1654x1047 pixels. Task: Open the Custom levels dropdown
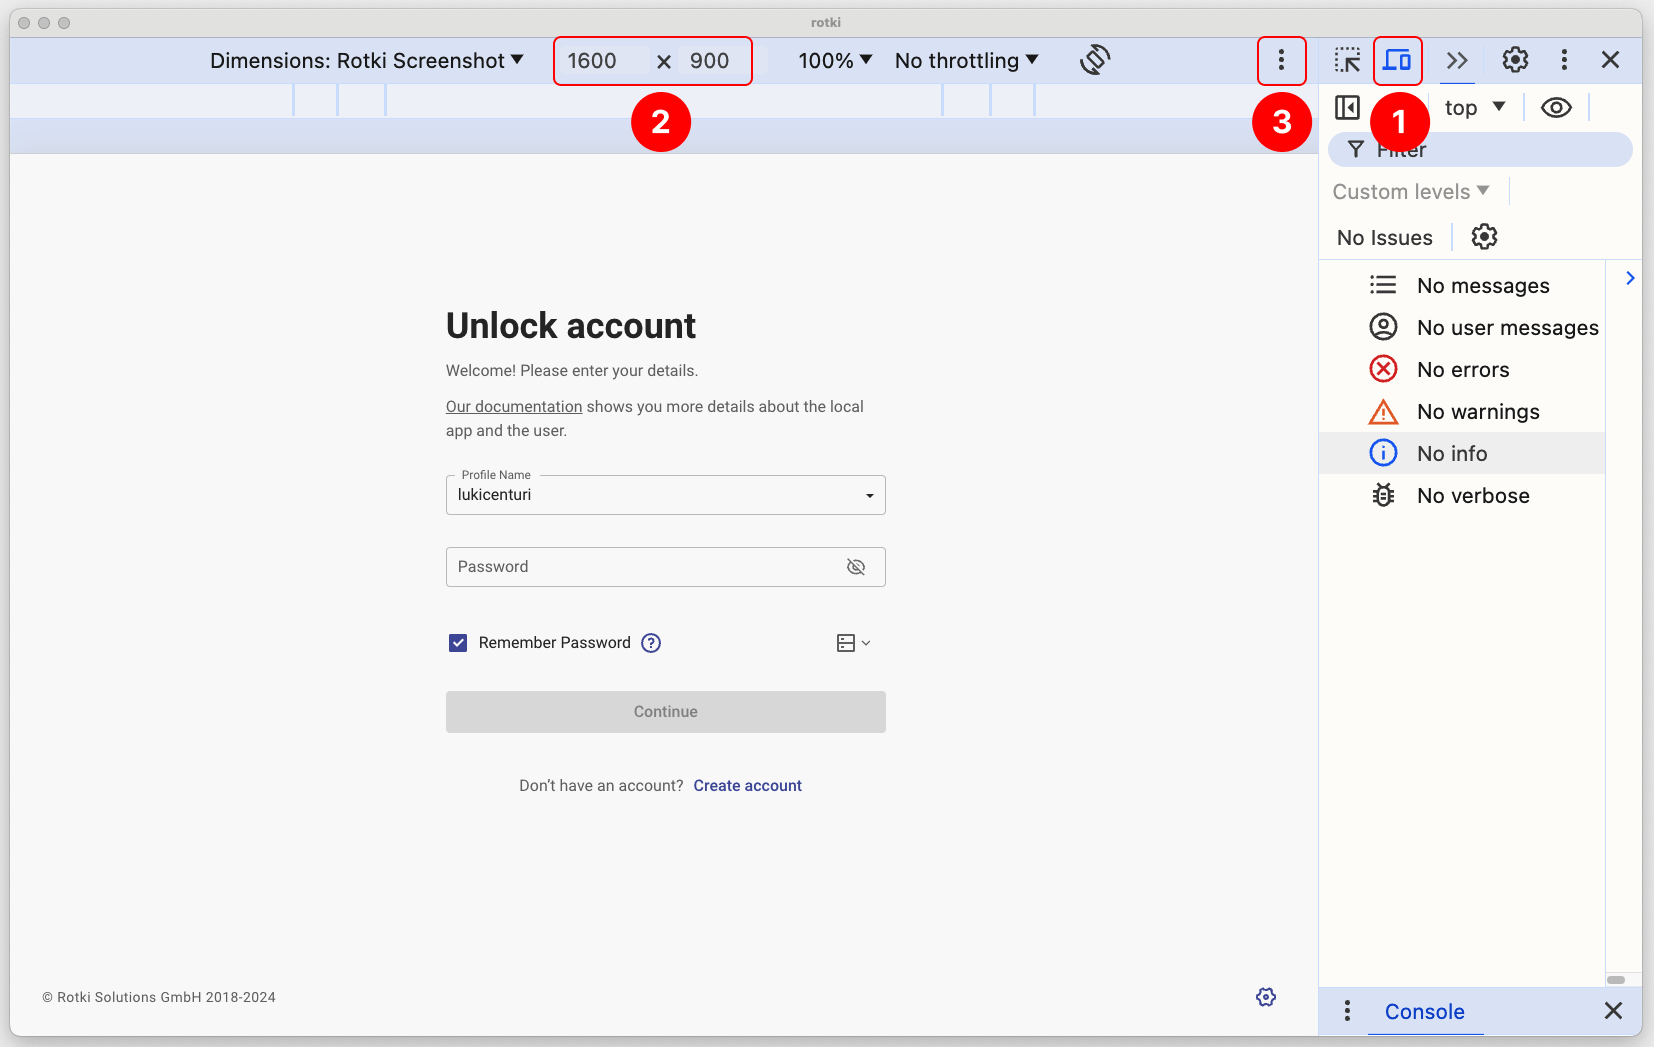point(1411,191)
